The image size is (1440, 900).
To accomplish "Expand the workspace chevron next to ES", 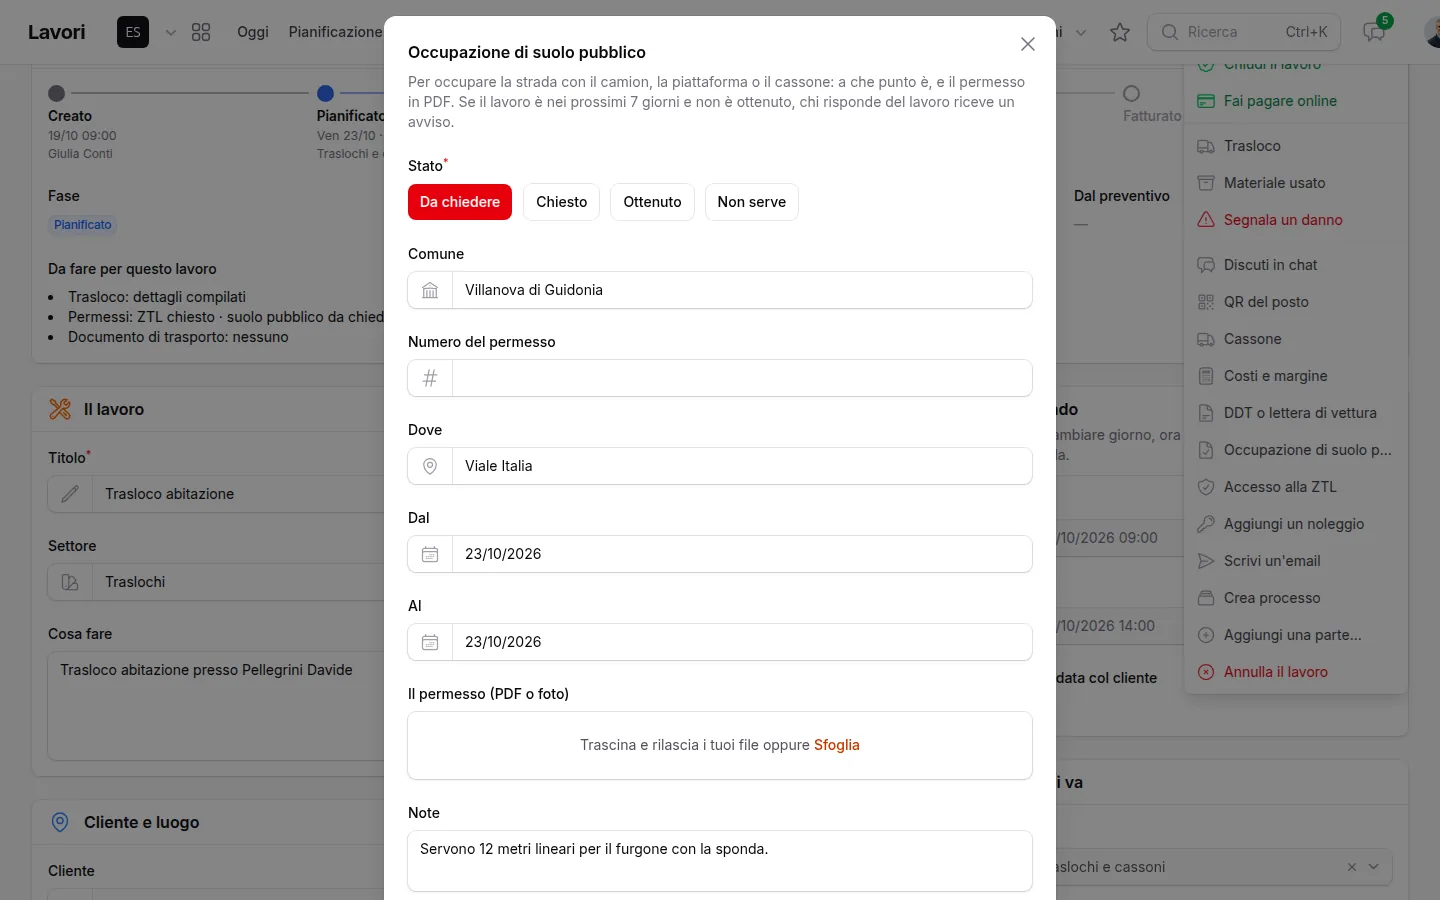I will tap(171, 32).
